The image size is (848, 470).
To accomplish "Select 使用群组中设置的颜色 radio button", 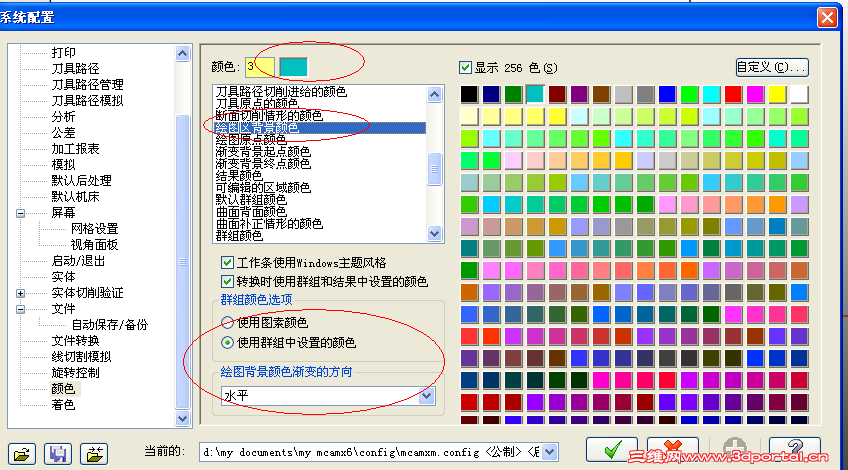I will (228, 343).
